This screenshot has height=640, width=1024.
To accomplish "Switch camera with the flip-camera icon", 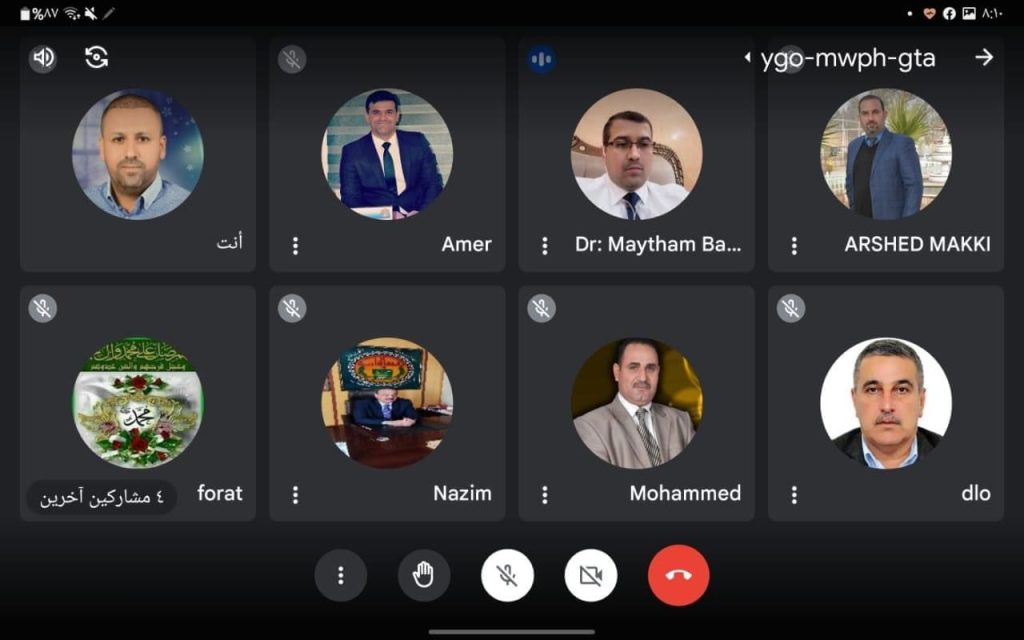I will 96,57.
